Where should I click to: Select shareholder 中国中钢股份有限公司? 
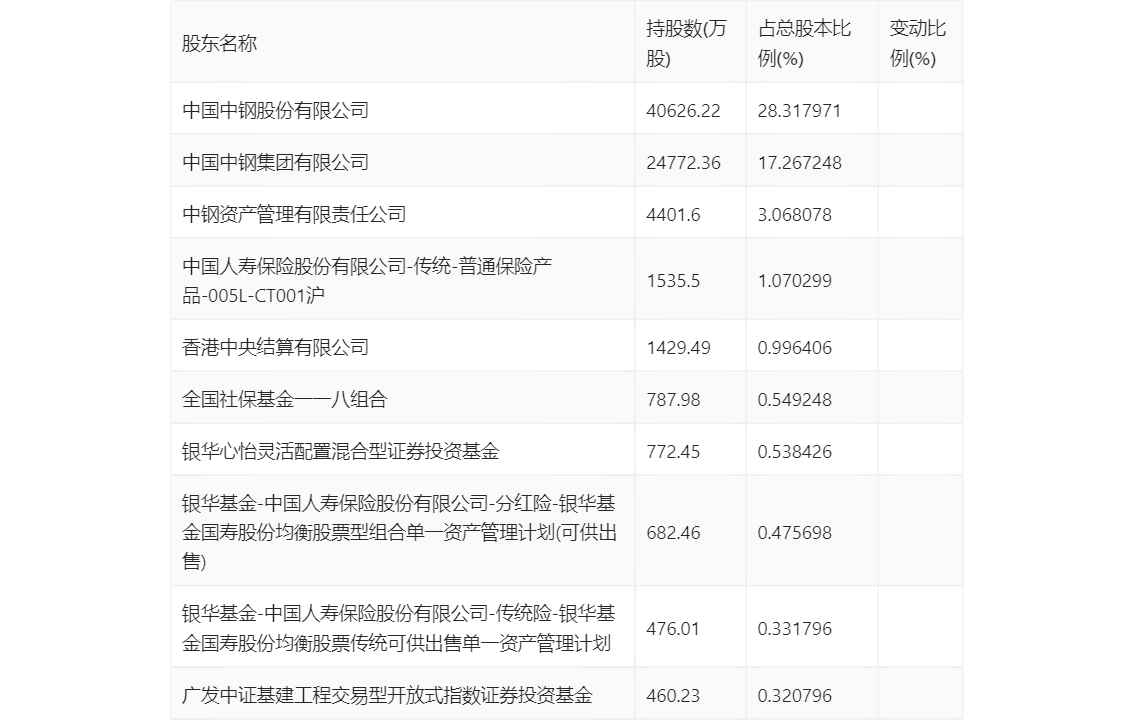click(276, 111)
